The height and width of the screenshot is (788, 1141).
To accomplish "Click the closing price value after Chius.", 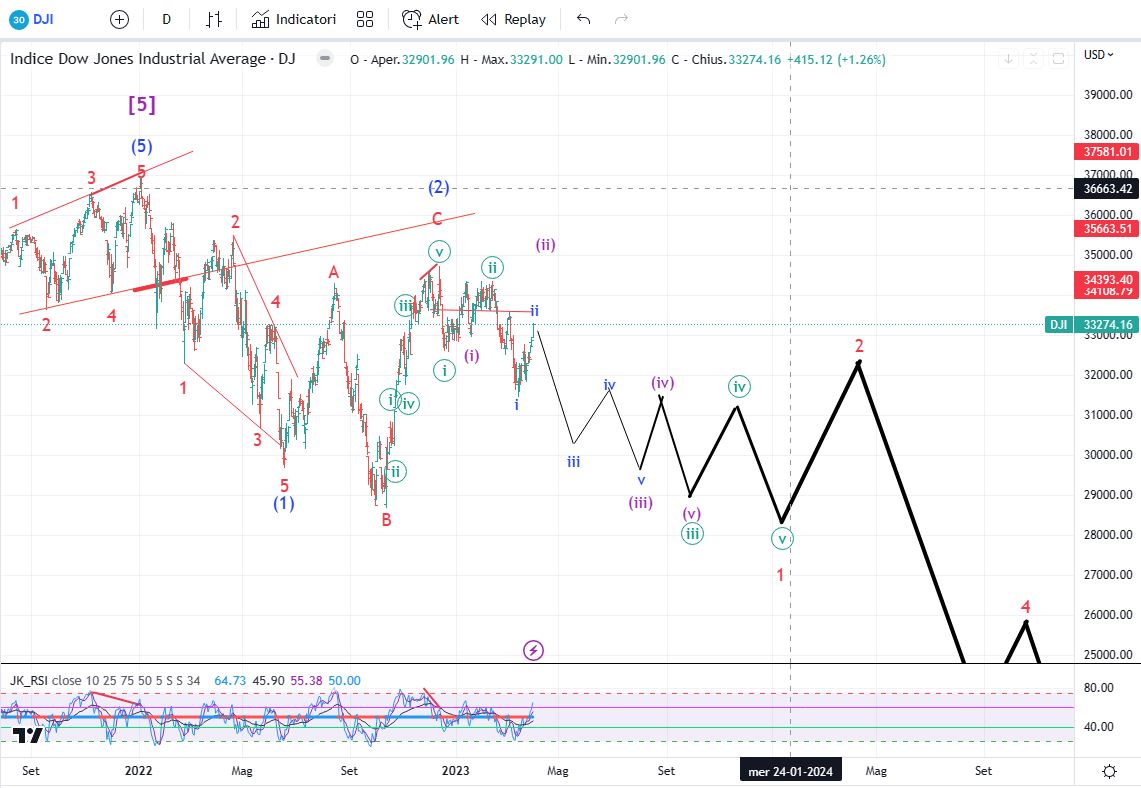I will coord(755,60).
